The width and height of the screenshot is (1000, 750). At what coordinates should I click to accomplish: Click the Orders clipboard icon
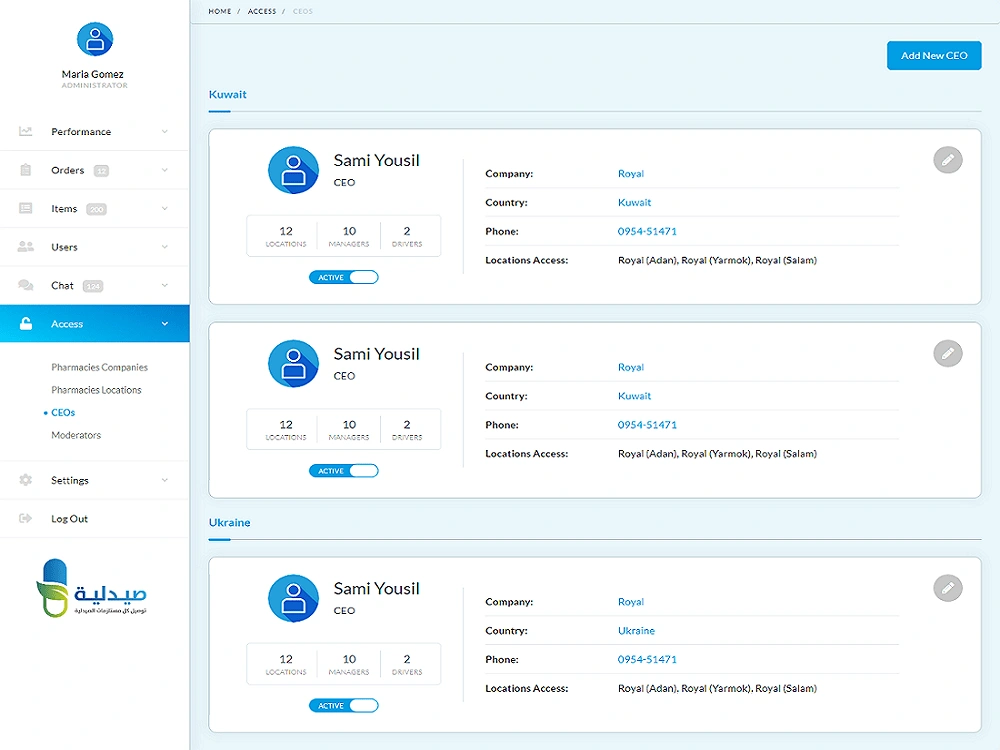24,170
